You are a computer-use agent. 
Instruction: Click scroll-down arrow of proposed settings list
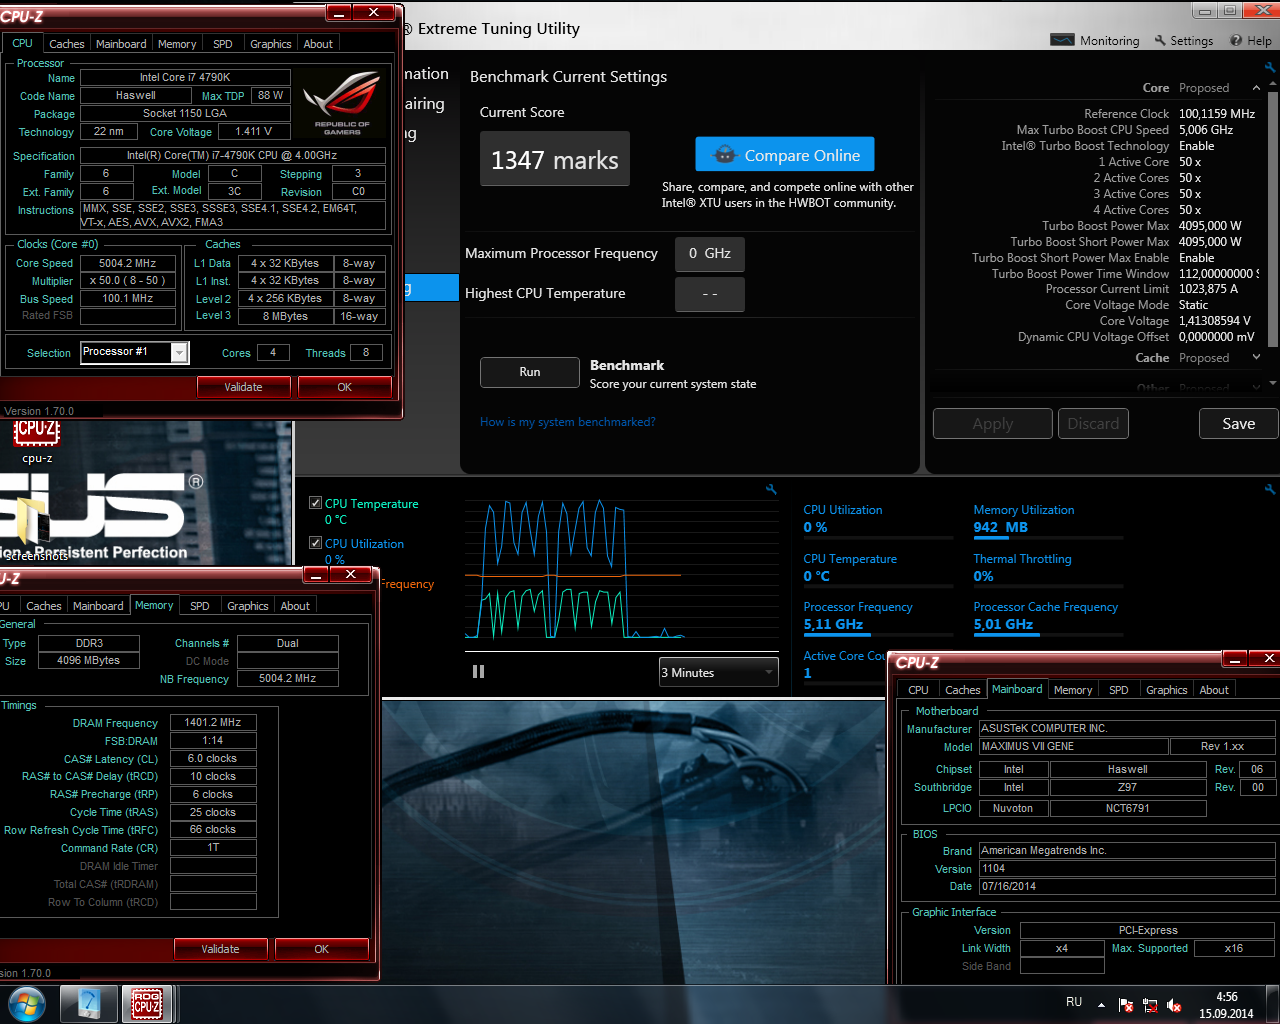tap(1272, 383)
